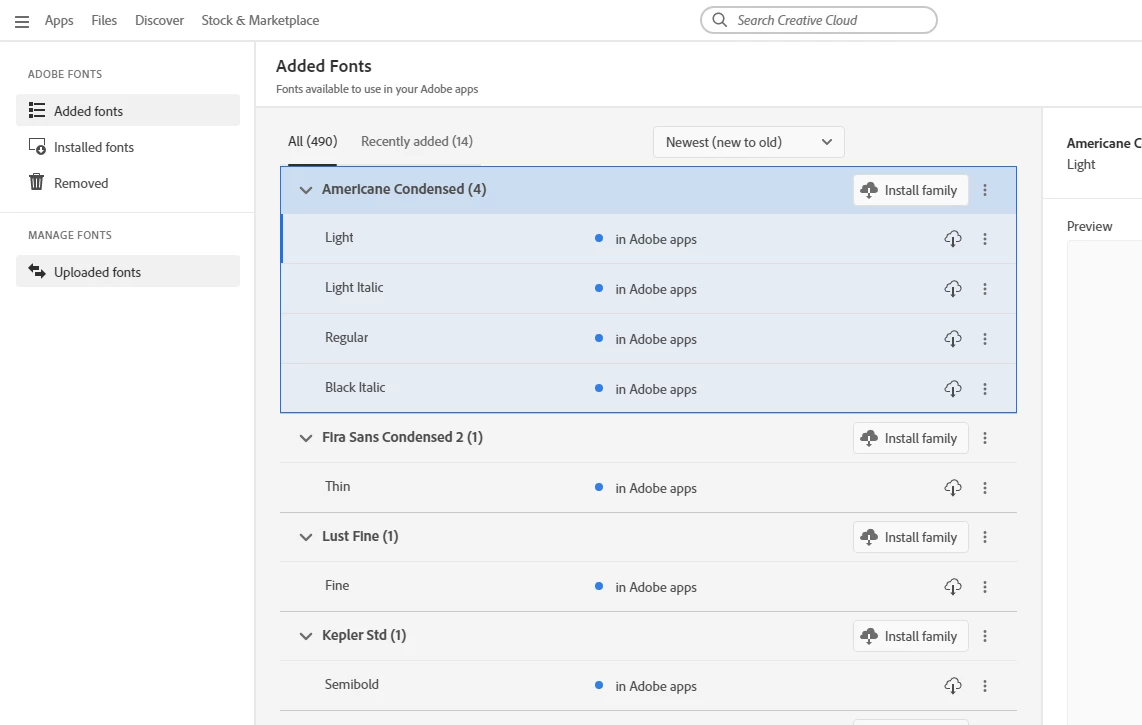This screenshot has height=725, width=1142.
Task: Click the search magnifier icon
Action: (x=720, y=20)
